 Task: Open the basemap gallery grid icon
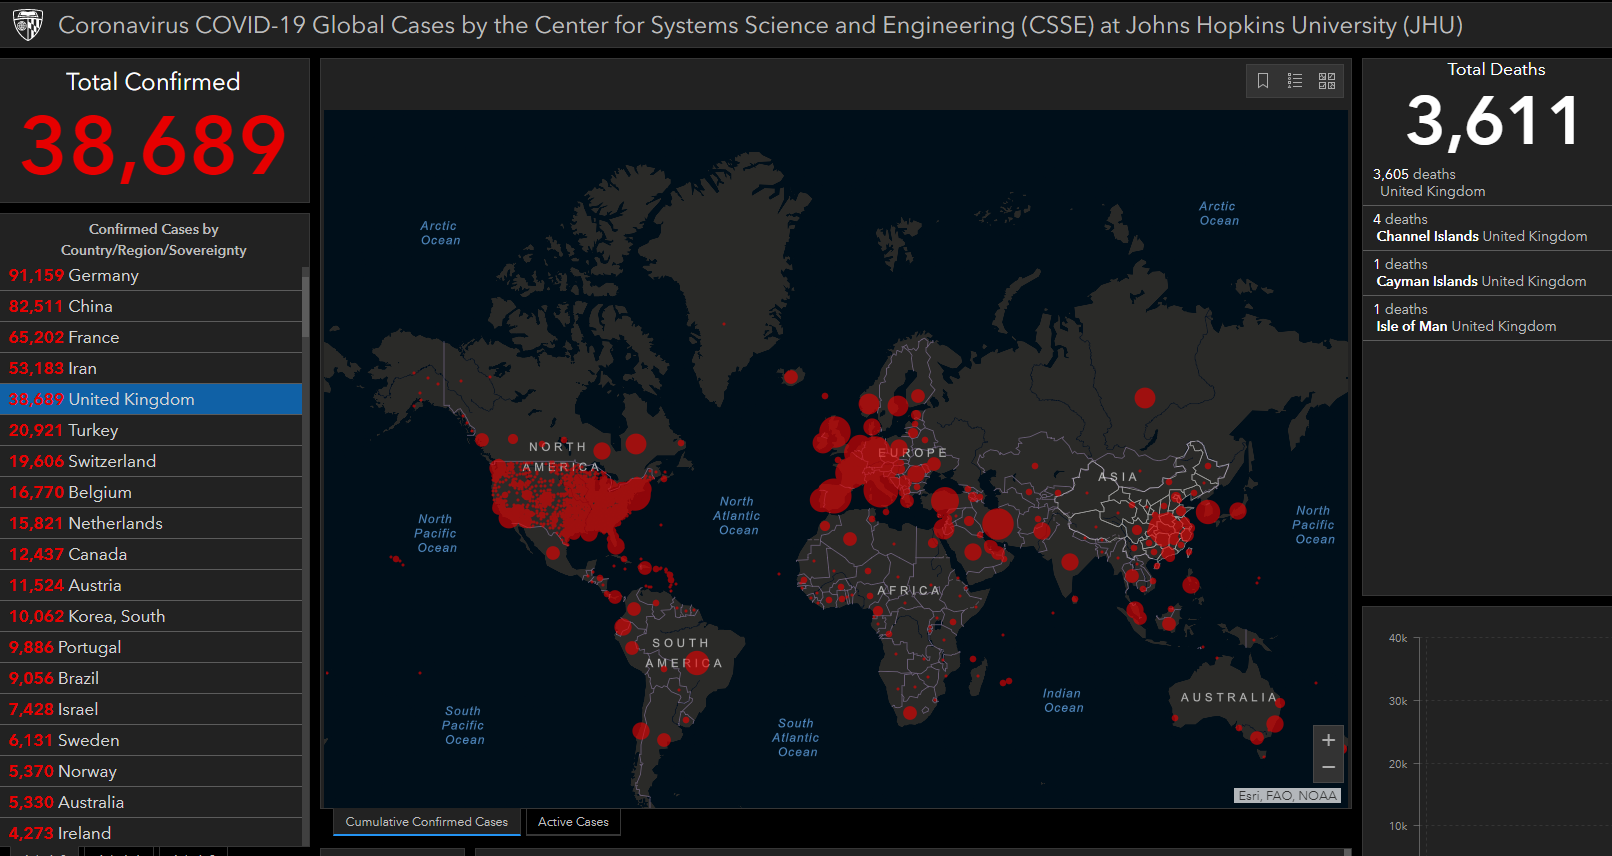pyautogui.click(x=1327, y=81)
